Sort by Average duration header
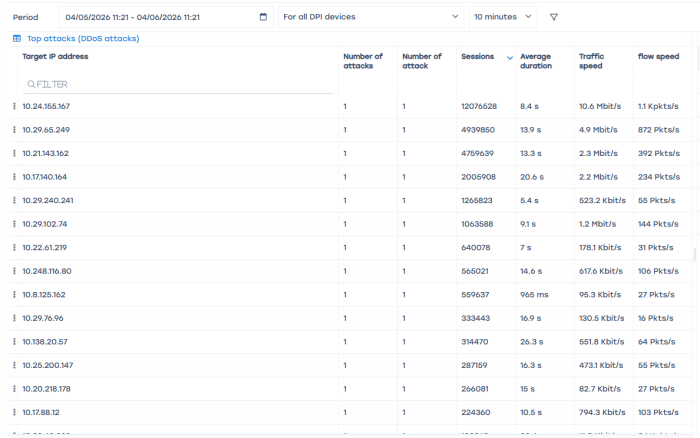This screenshot has width=700, height=438. tap(536, 61)
